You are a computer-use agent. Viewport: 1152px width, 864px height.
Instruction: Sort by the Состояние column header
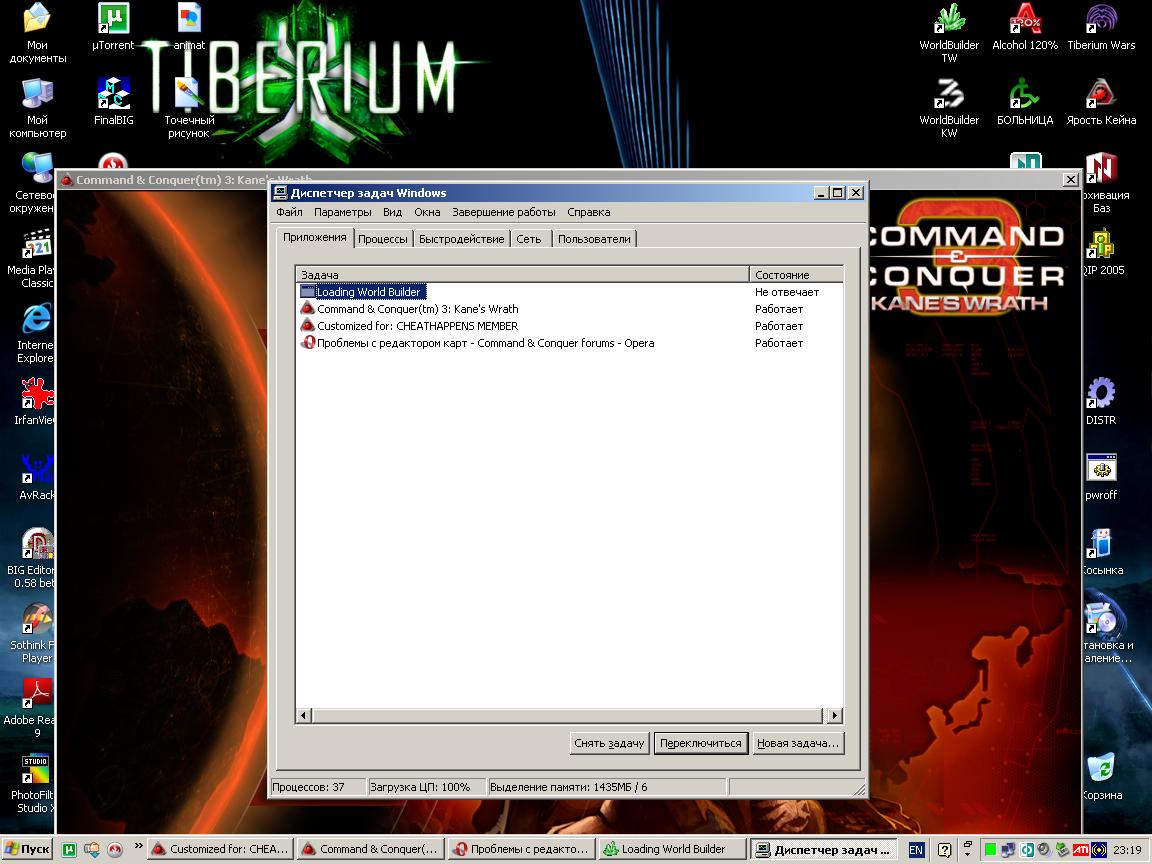tap(796, 275)
